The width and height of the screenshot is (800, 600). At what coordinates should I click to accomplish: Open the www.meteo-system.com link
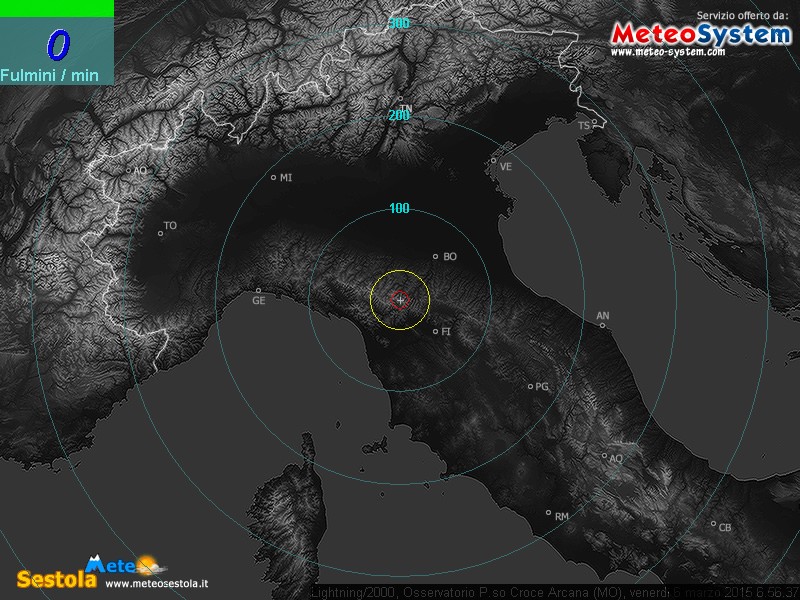(x=667, y=52)
